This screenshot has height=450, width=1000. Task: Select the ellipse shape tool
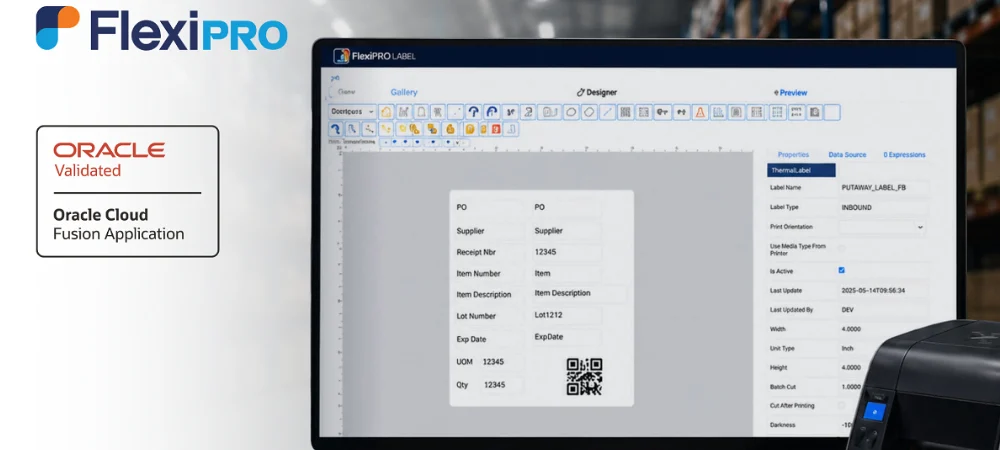[571, 112]
